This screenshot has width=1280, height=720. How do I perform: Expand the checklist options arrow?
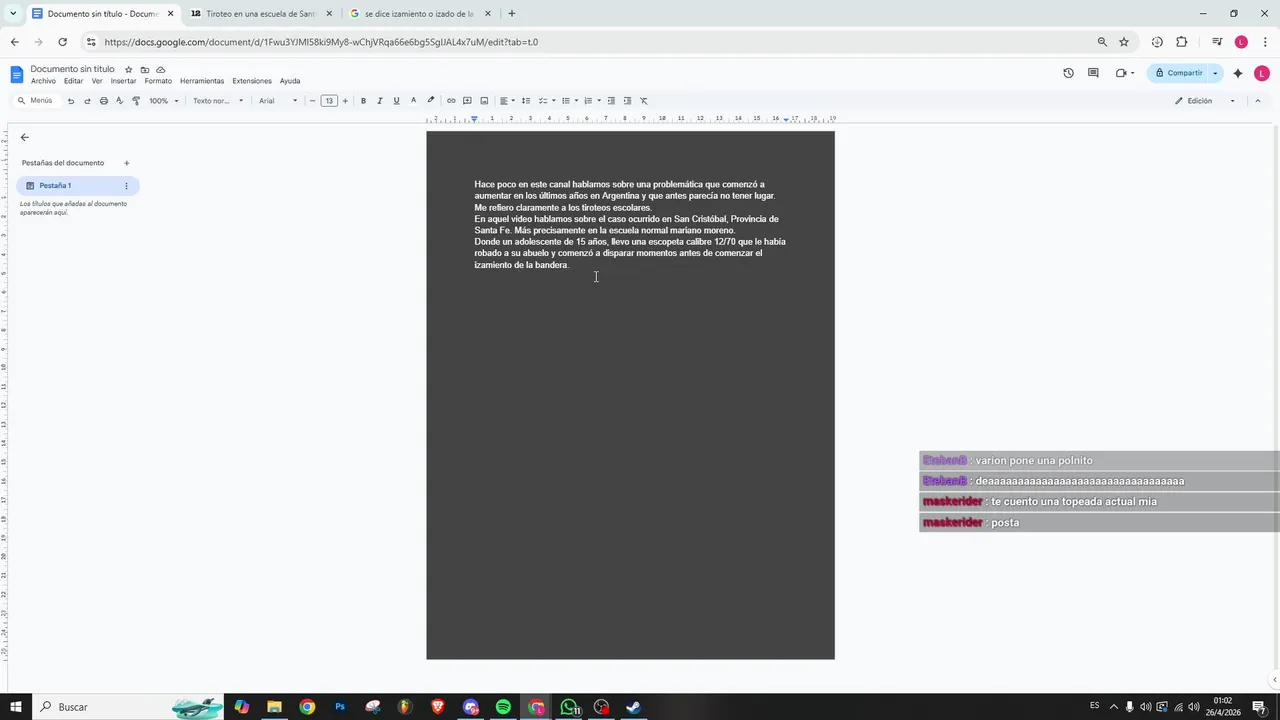point(553,101)
